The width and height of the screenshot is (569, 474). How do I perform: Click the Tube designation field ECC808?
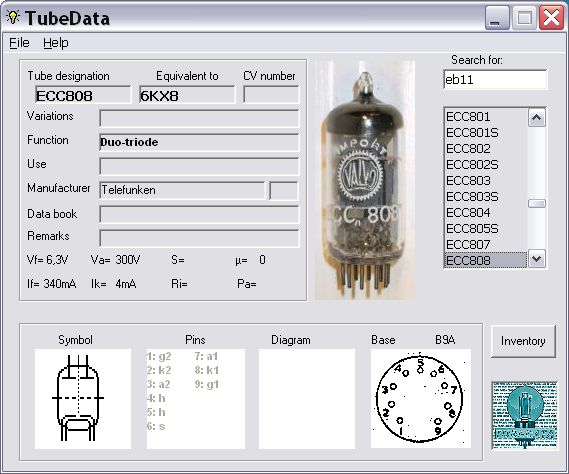83,95
